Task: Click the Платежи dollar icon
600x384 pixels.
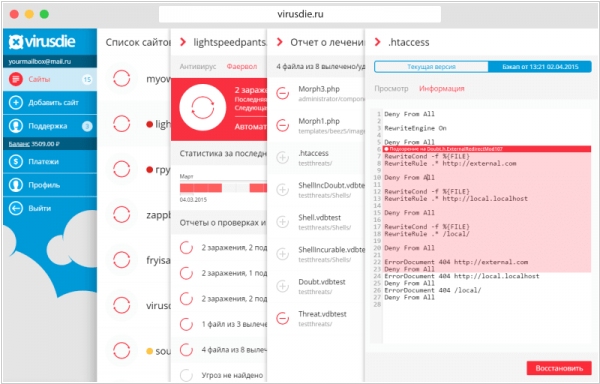Action: pyautogui.click(x=16, y=162)
